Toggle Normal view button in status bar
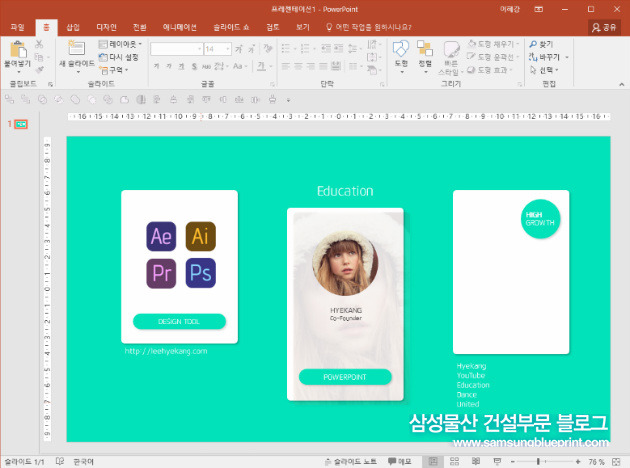The height and width of the screenshot is (468, 630). [x=433, y=461]
